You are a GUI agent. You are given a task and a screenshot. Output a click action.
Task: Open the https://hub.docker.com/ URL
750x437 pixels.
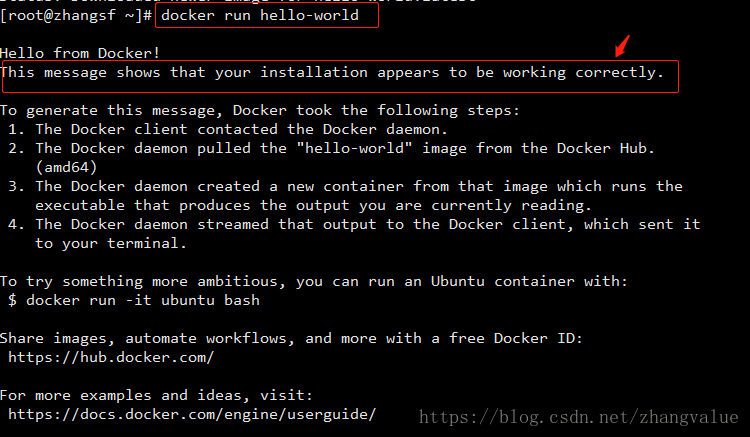pos(111,358)
